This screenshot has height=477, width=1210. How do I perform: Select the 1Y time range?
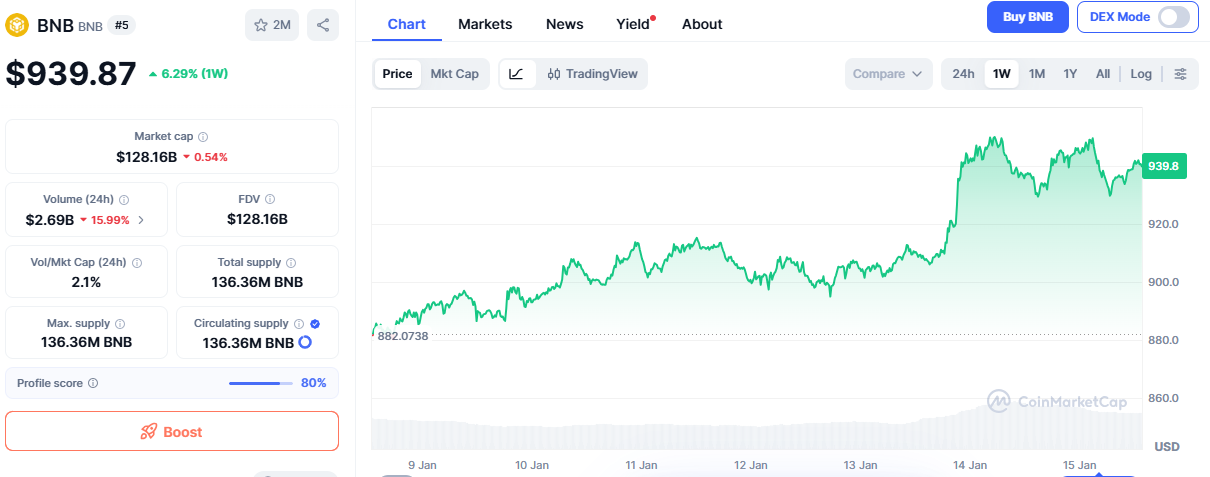coord(1070,74)
